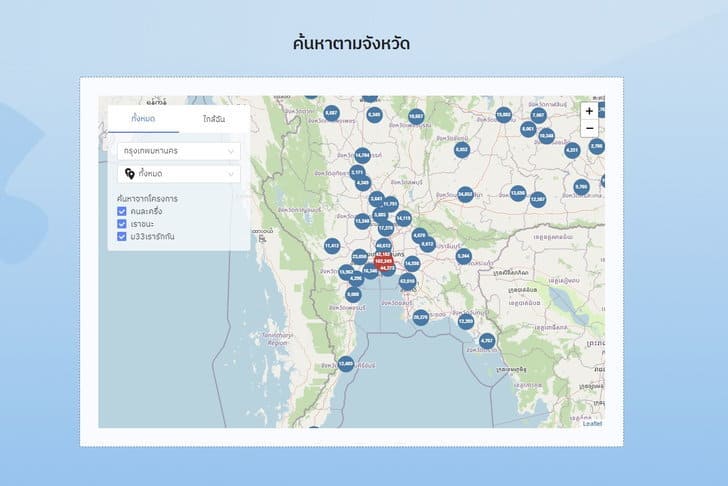
Task: Click the ค้นหาจากโครงการ label
Action: [147, 199]
